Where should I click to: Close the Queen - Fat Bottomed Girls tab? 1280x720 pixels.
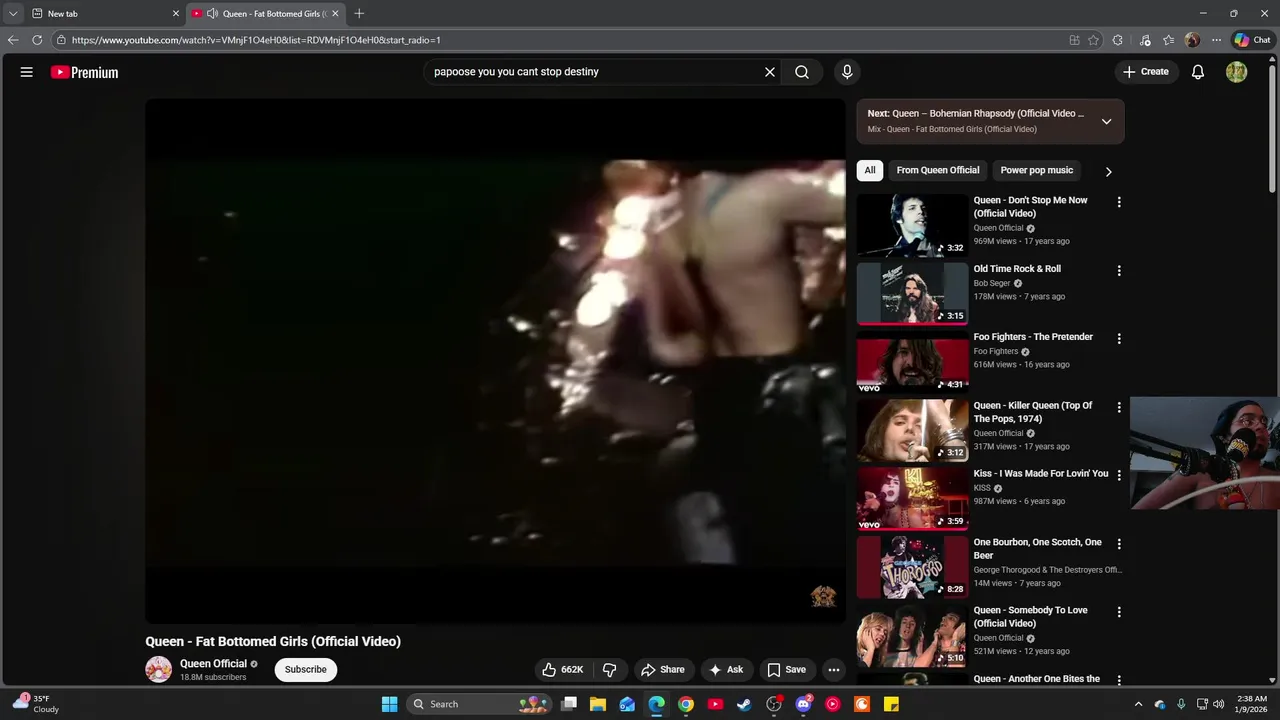coord(335,14)
